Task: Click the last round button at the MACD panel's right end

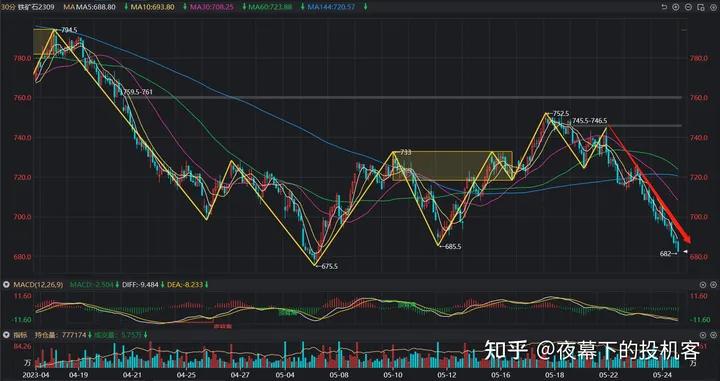Action: [x=713, y=285]
